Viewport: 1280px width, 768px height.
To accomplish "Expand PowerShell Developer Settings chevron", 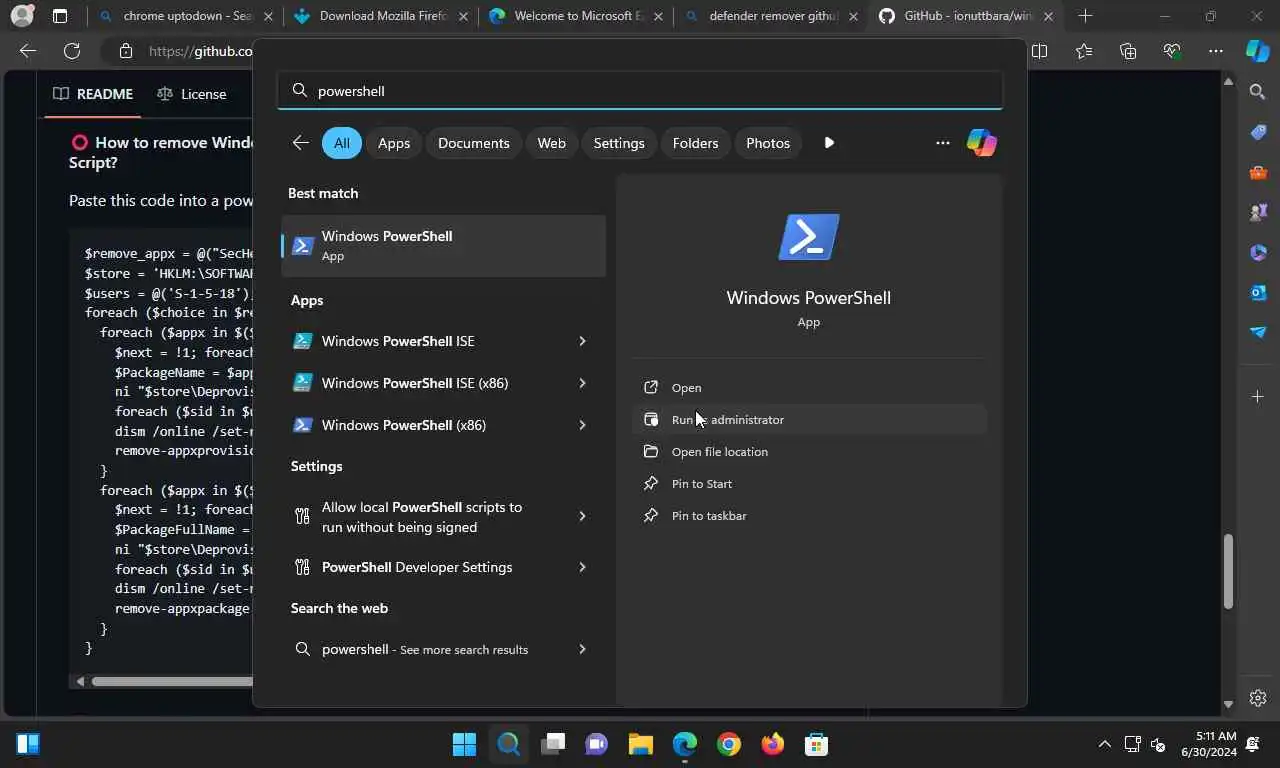I will 582,567.
